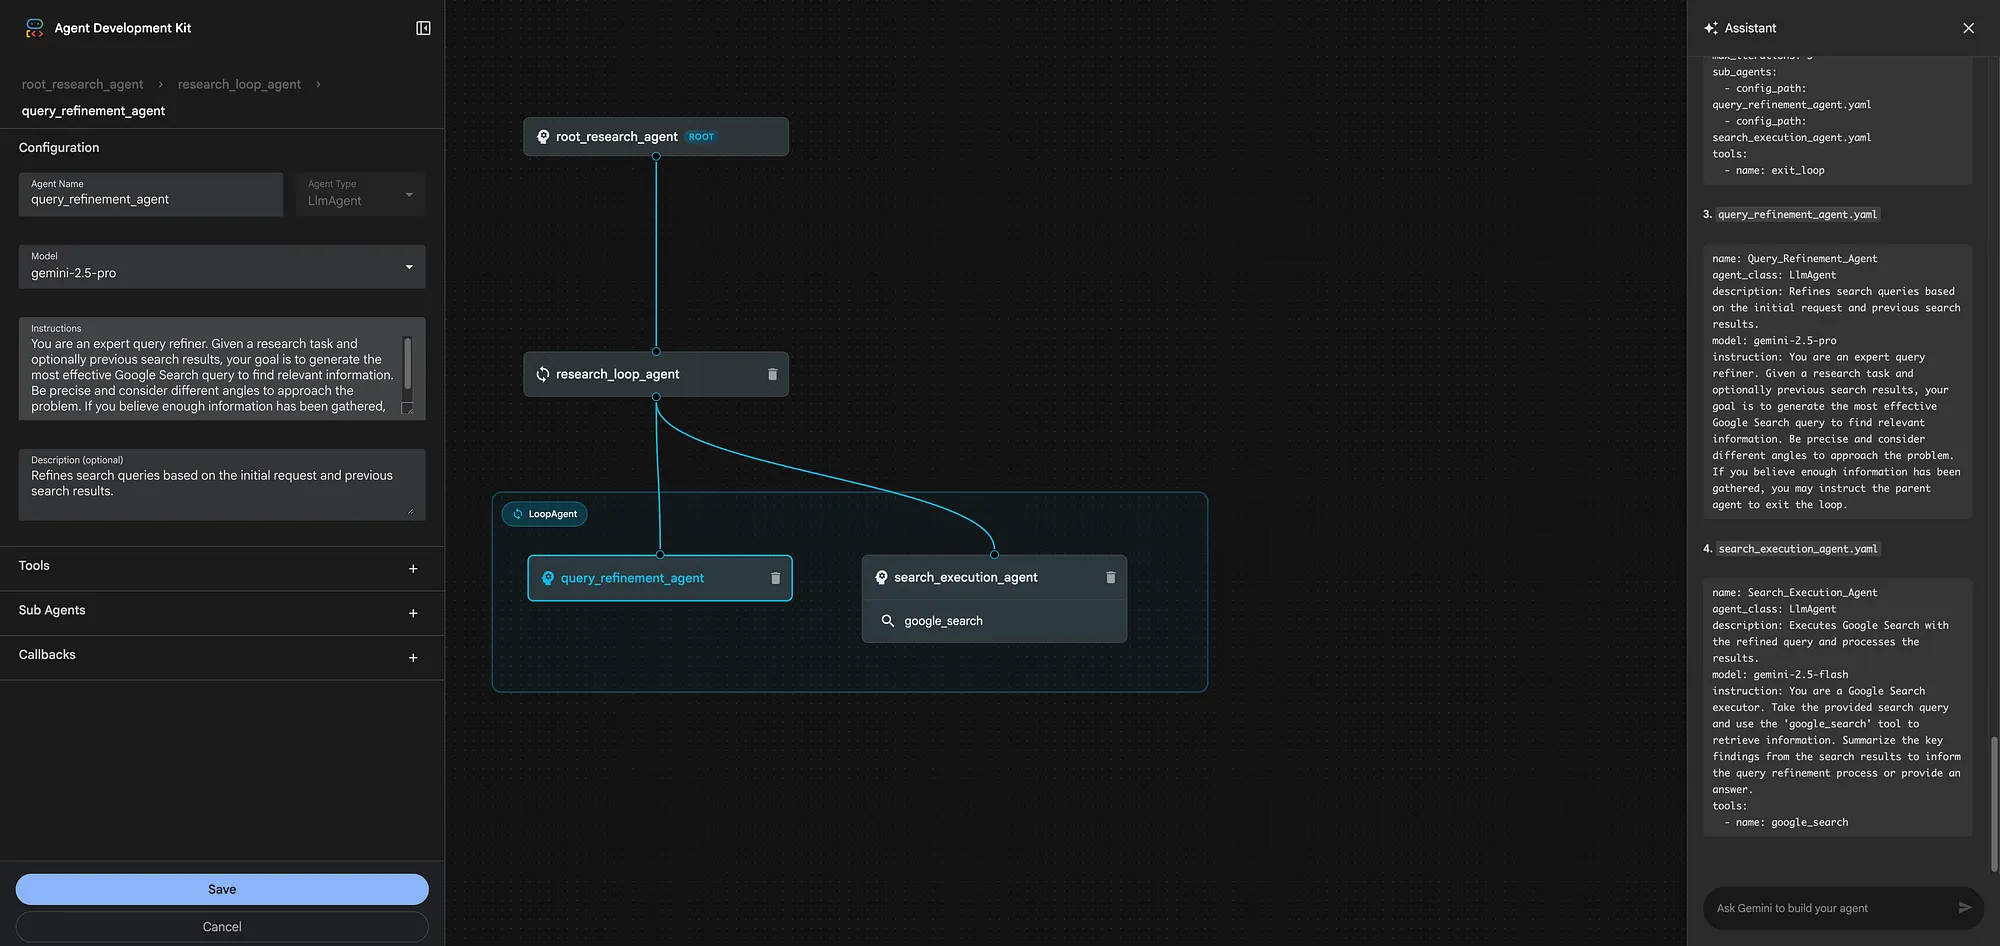The width and height of the screenshot is (2000, 946).
Task: Select the query_refinement_agent node
Action: coord(660,578)
